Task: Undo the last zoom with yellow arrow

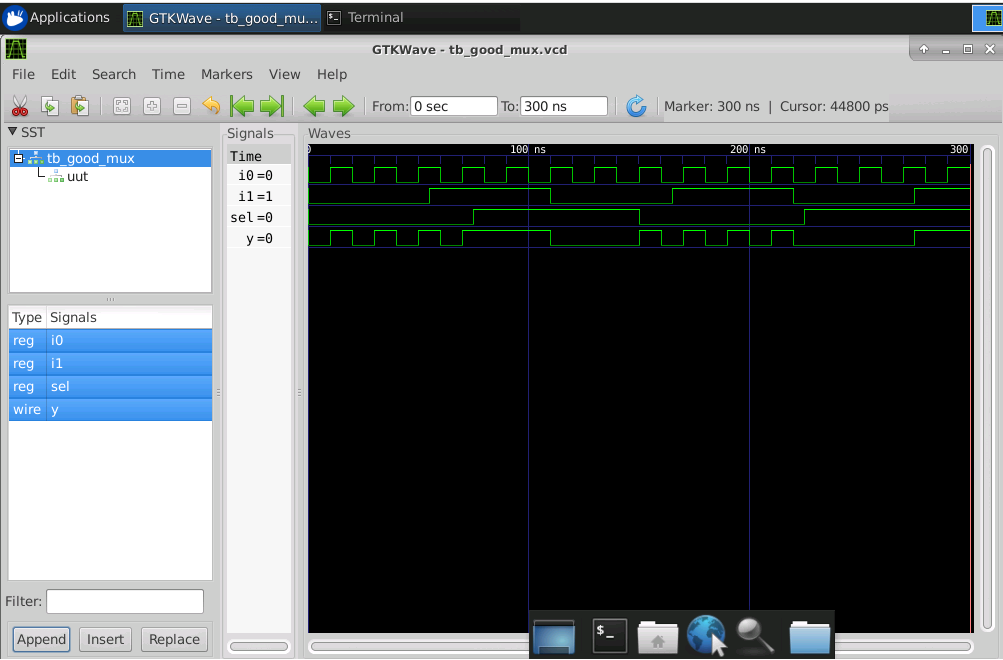Action: click(210, 105)
